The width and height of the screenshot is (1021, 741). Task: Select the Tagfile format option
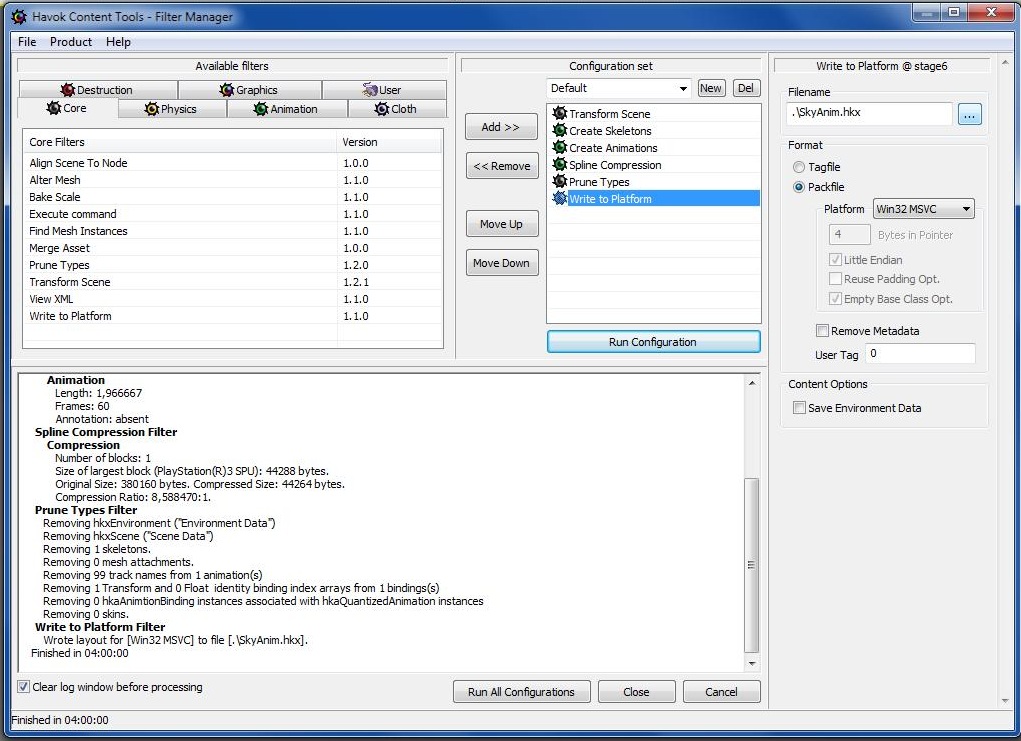799,167
